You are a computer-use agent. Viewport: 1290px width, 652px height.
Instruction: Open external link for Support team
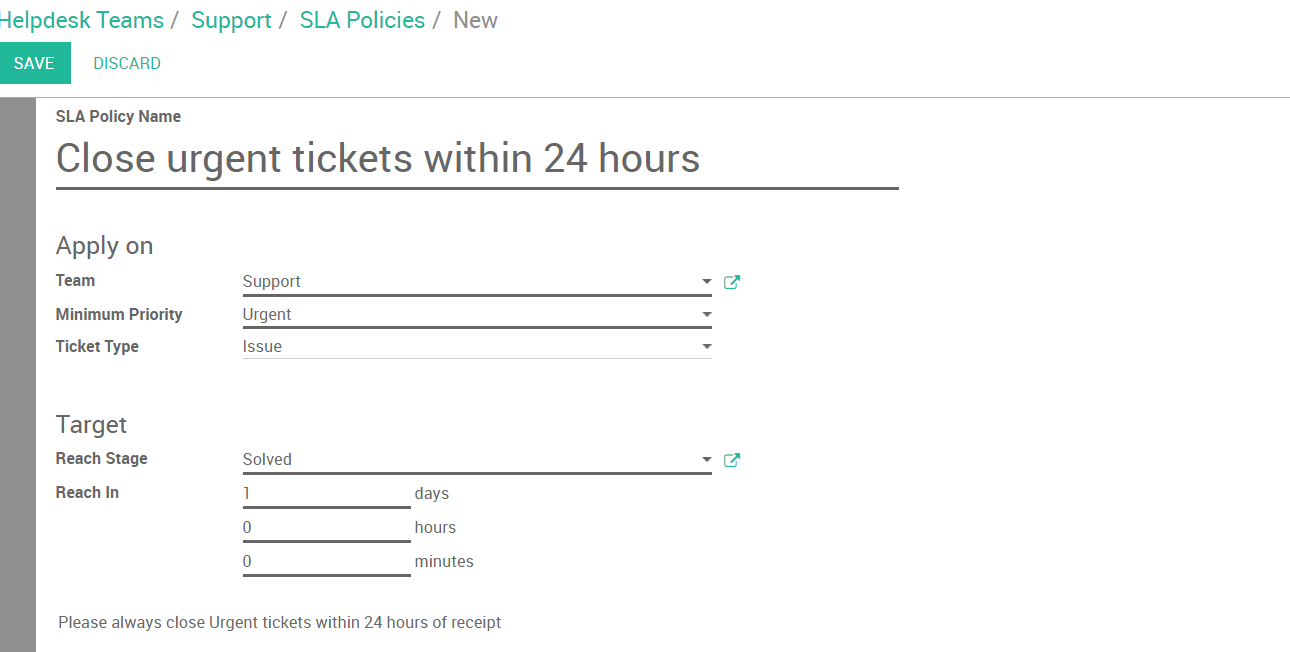point(732,282)
